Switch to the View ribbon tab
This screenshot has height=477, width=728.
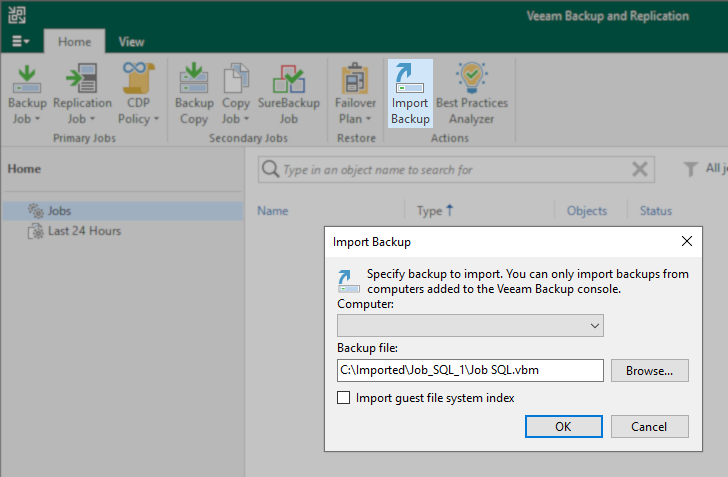(131, 42)
